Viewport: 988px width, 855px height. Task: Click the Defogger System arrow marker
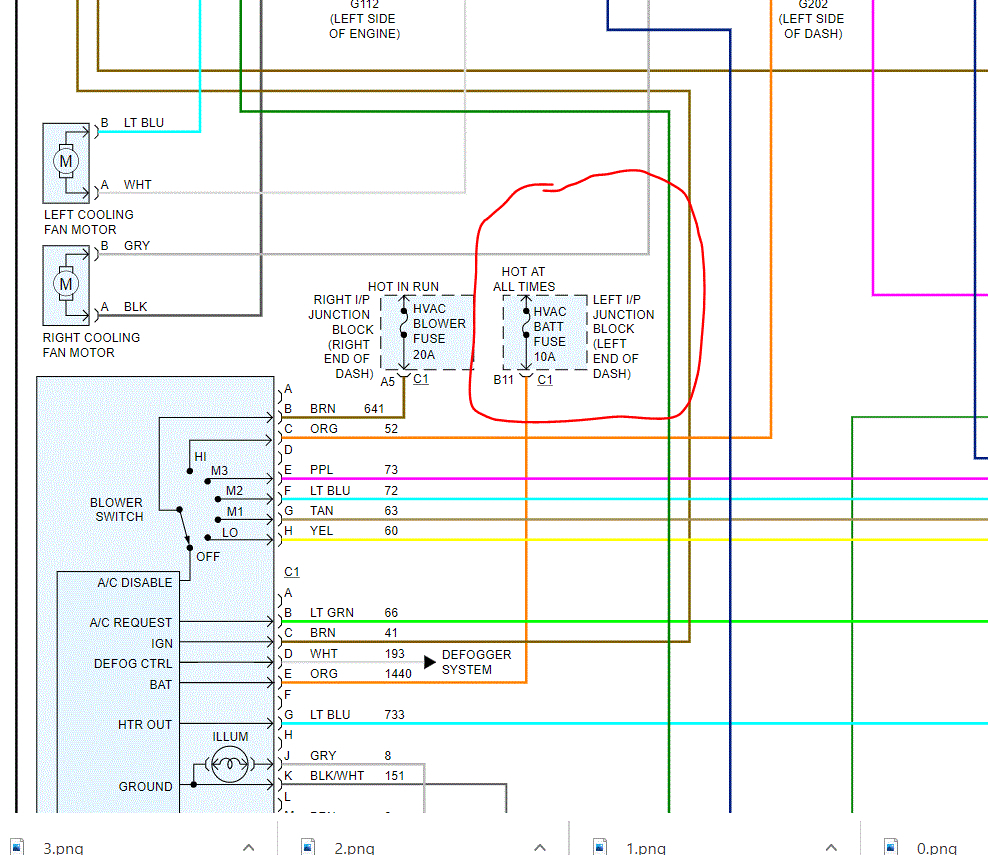pos(430,662)
